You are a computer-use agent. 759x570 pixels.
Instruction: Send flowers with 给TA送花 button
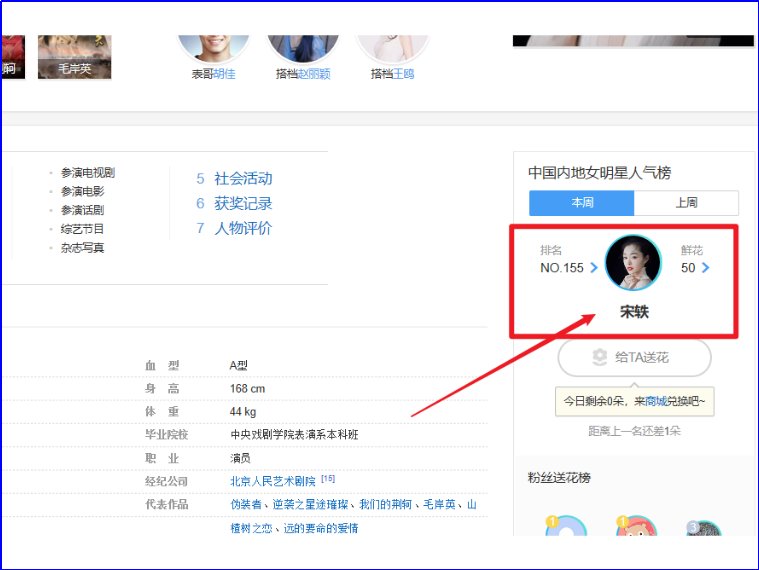point(634,358)
